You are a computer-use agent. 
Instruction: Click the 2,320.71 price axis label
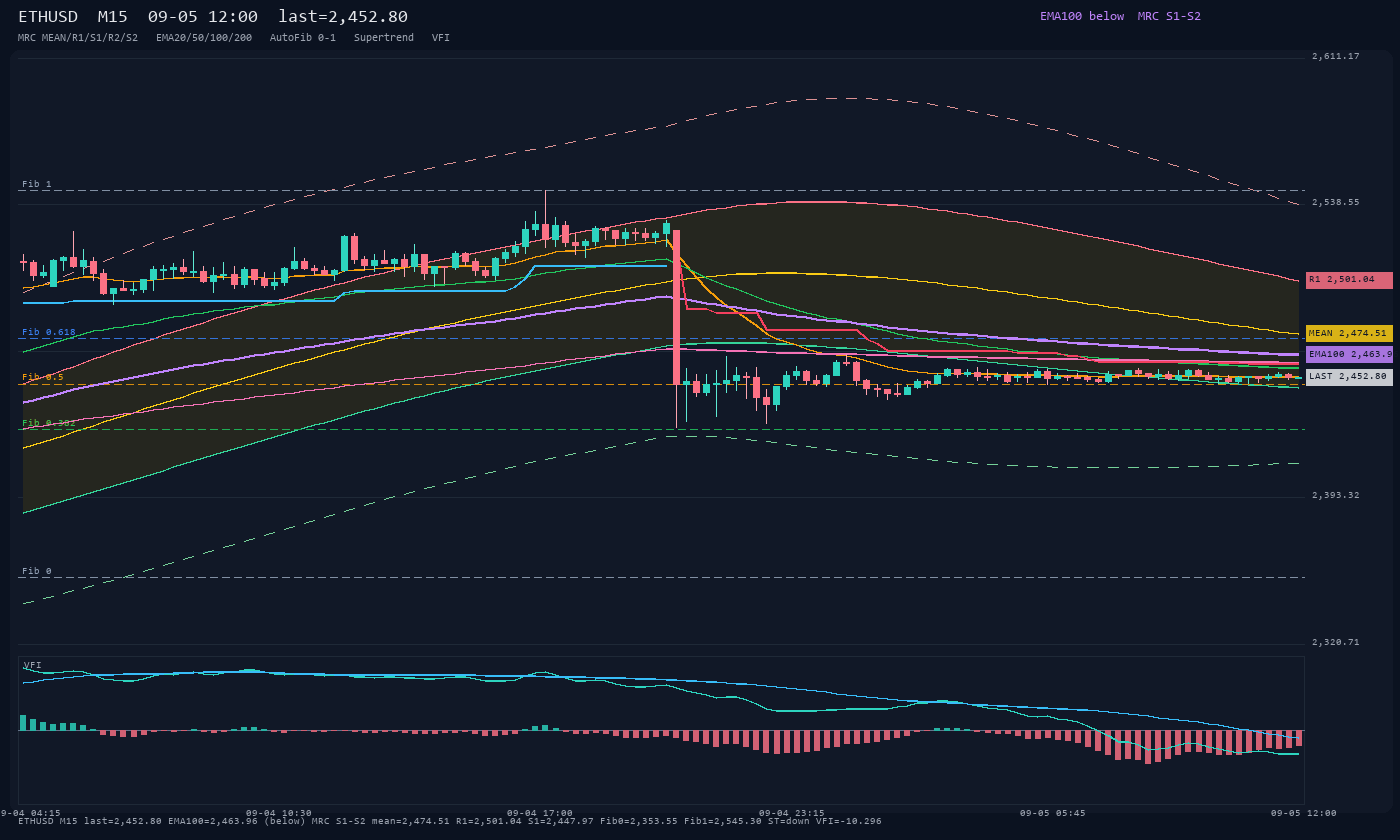1336,642
